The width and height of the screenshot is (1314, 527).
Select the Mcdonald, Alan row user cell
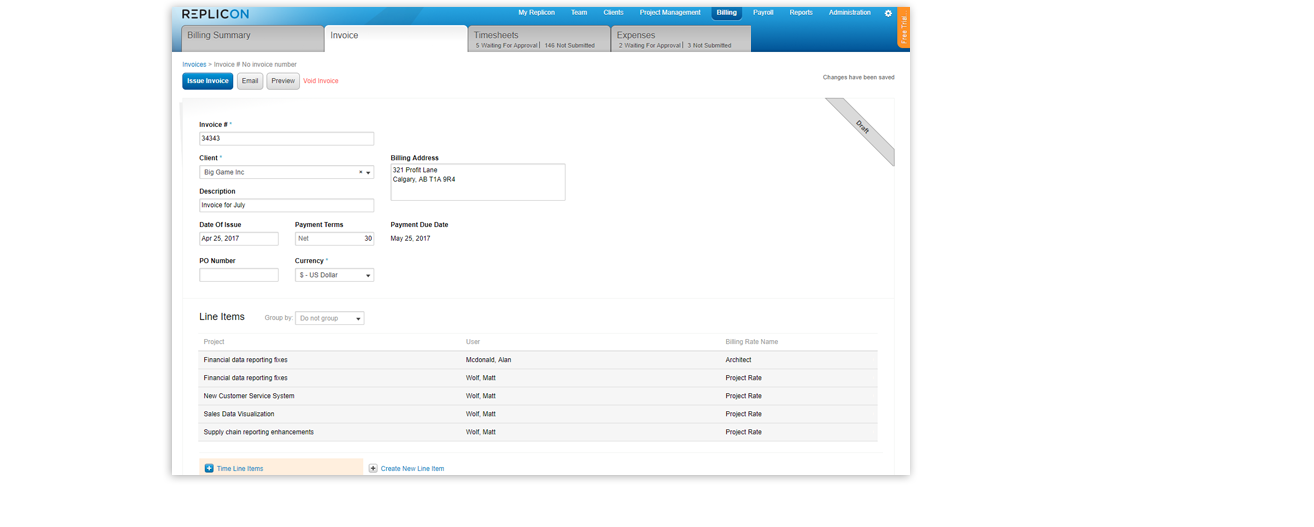[489, 360]
